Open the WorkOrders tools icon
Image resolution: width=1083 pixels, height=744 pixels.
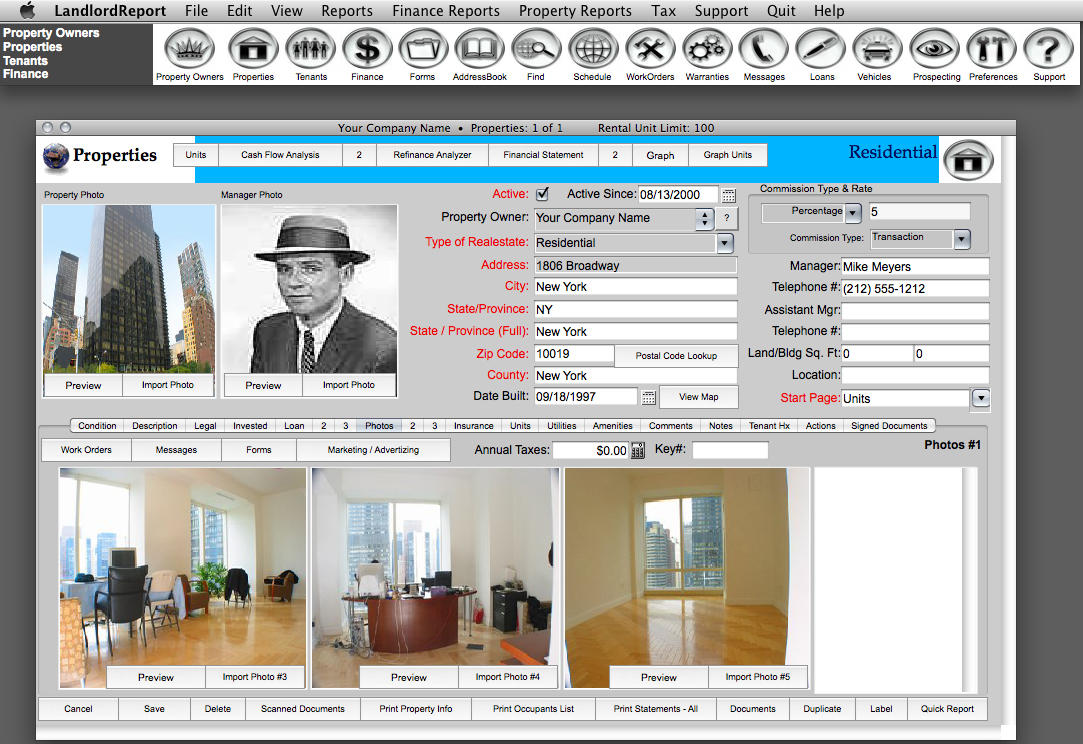coord(650,49)
